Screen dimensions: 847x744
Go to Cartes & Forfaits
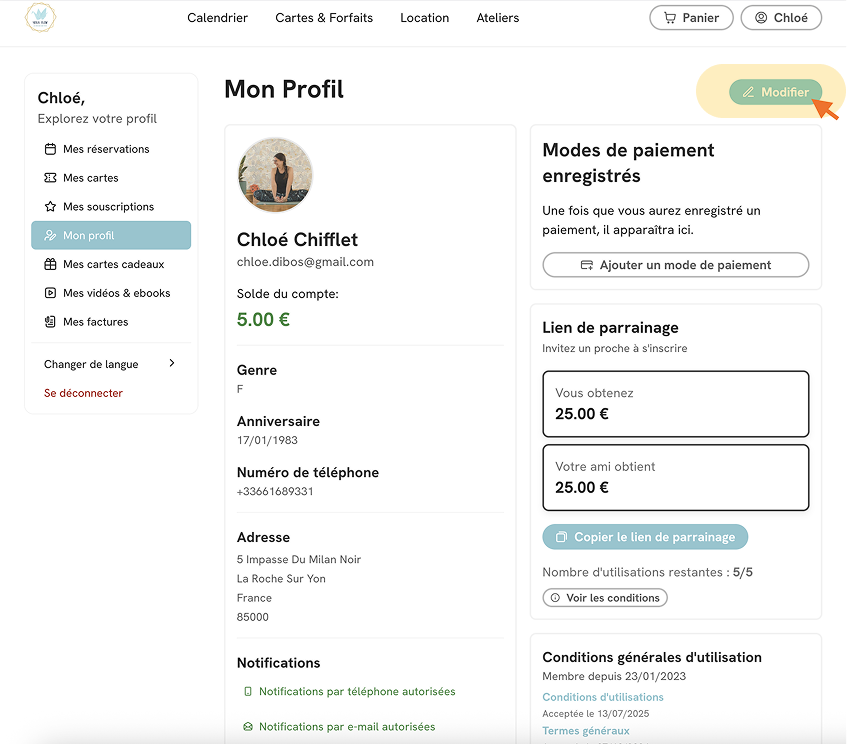[324, 18]
